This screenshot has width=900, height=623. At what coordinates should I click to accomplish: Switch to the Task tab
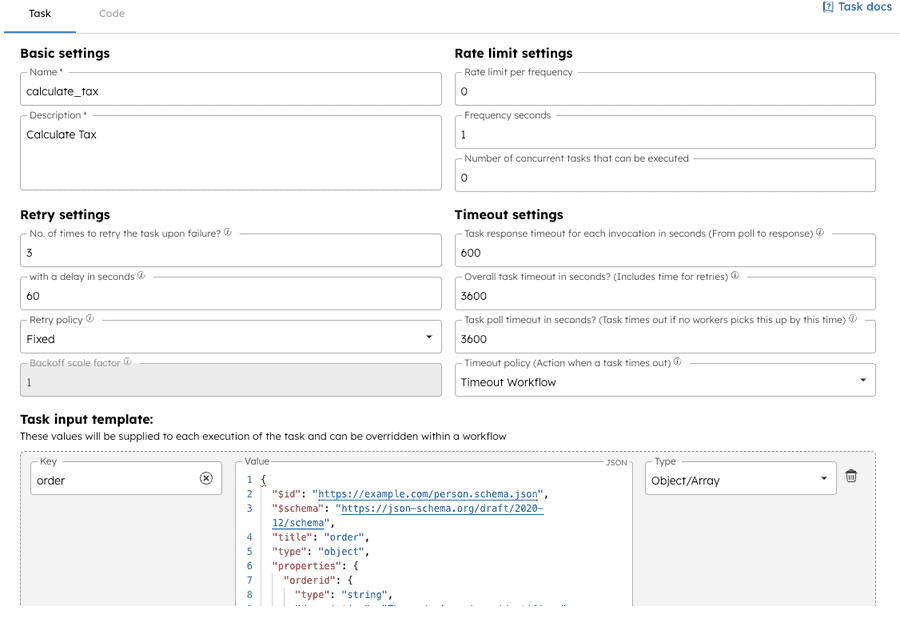[40, 14]
